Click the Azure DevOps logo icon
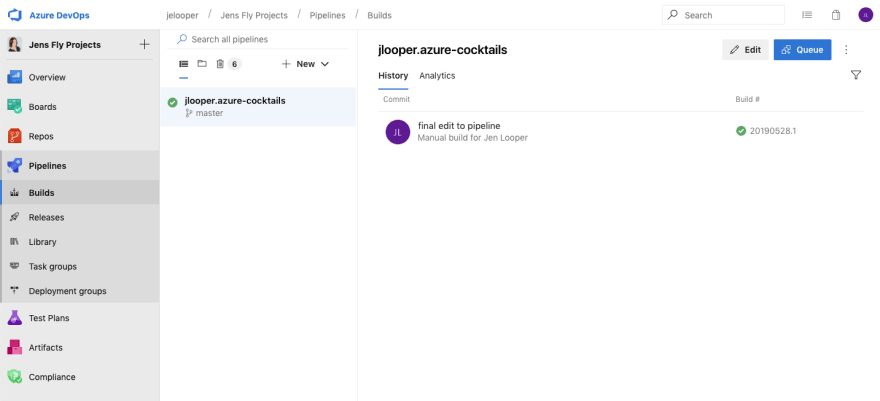This screenshot has height=401, width=880. point(14,15)
